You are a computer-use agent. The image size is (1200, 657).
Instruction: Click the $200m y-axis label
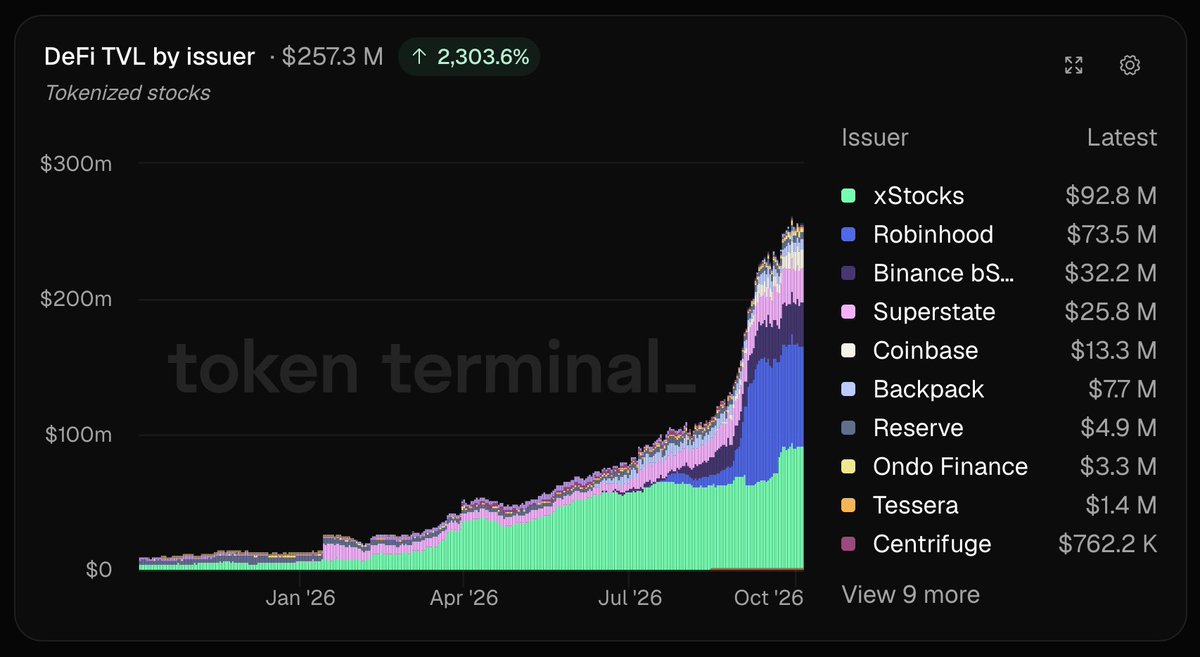pos(76,299)
